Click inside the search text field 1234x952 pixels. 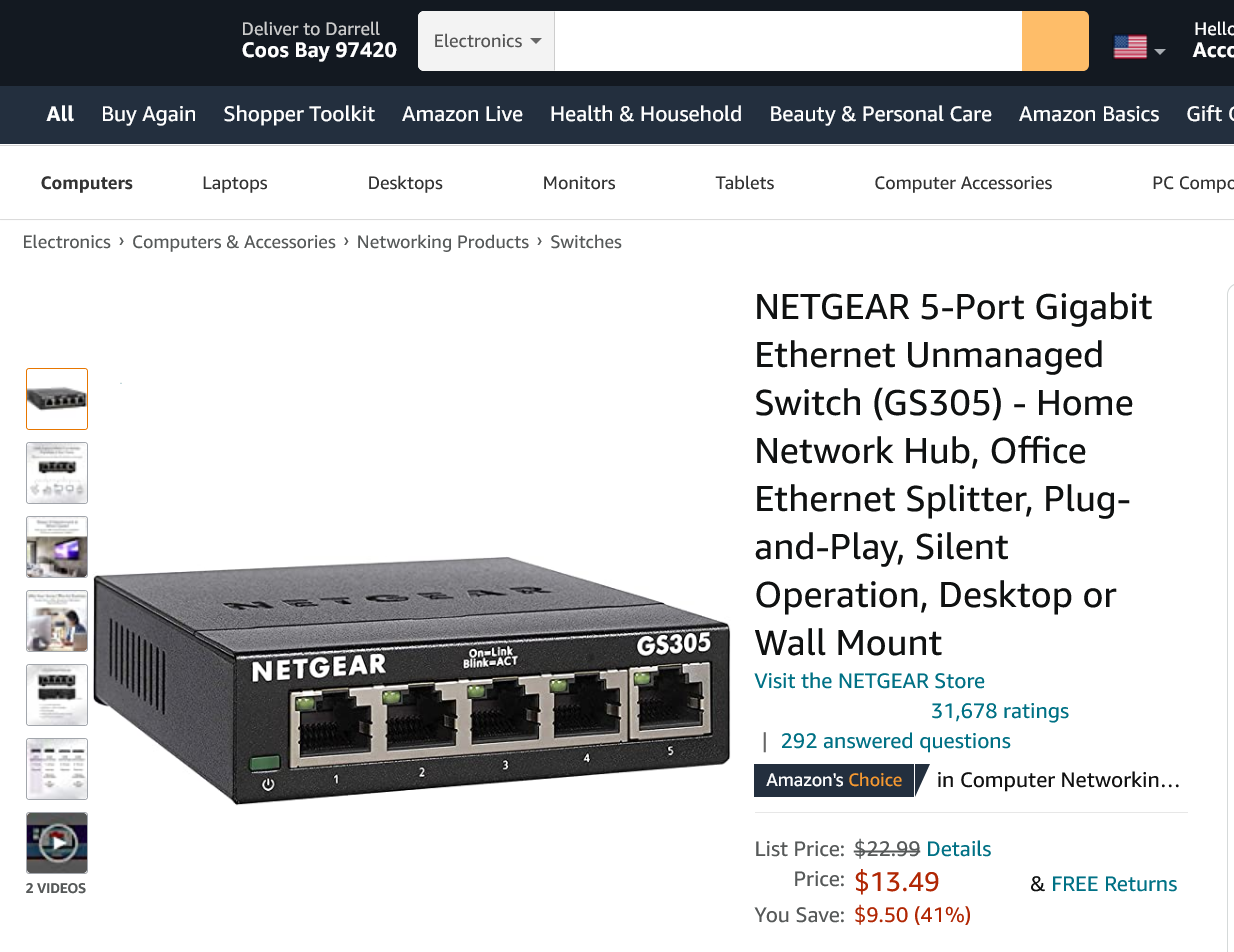(788, 41)
